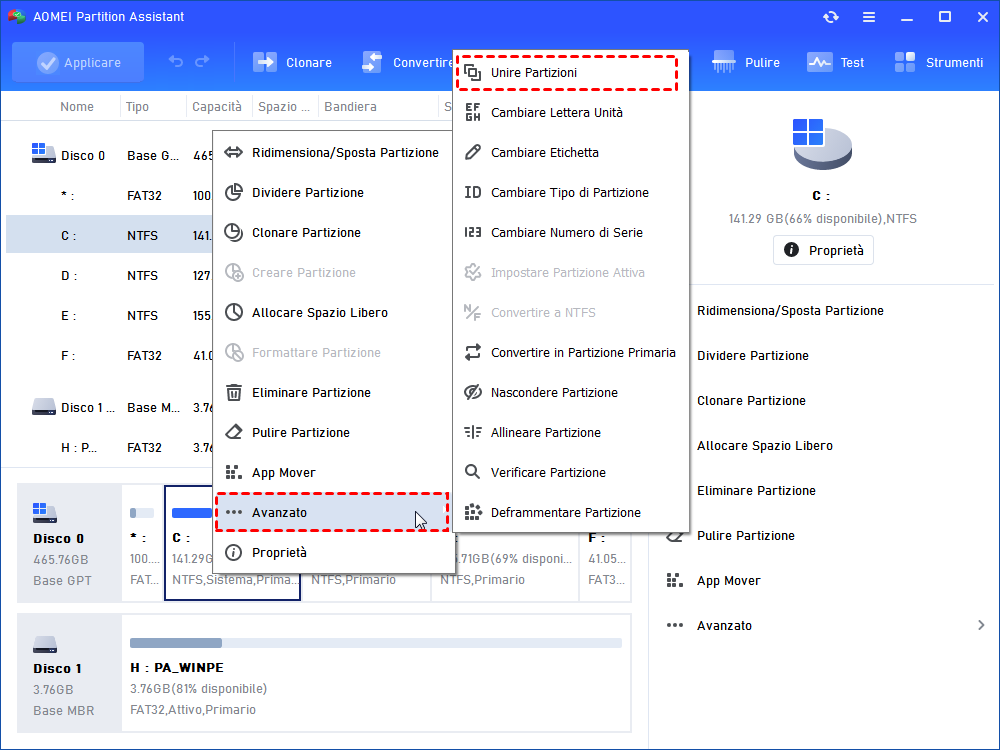The image size is (1000, 750).
Task: Click the drive letter EFGH icon
Action: [x=473, y=113]
